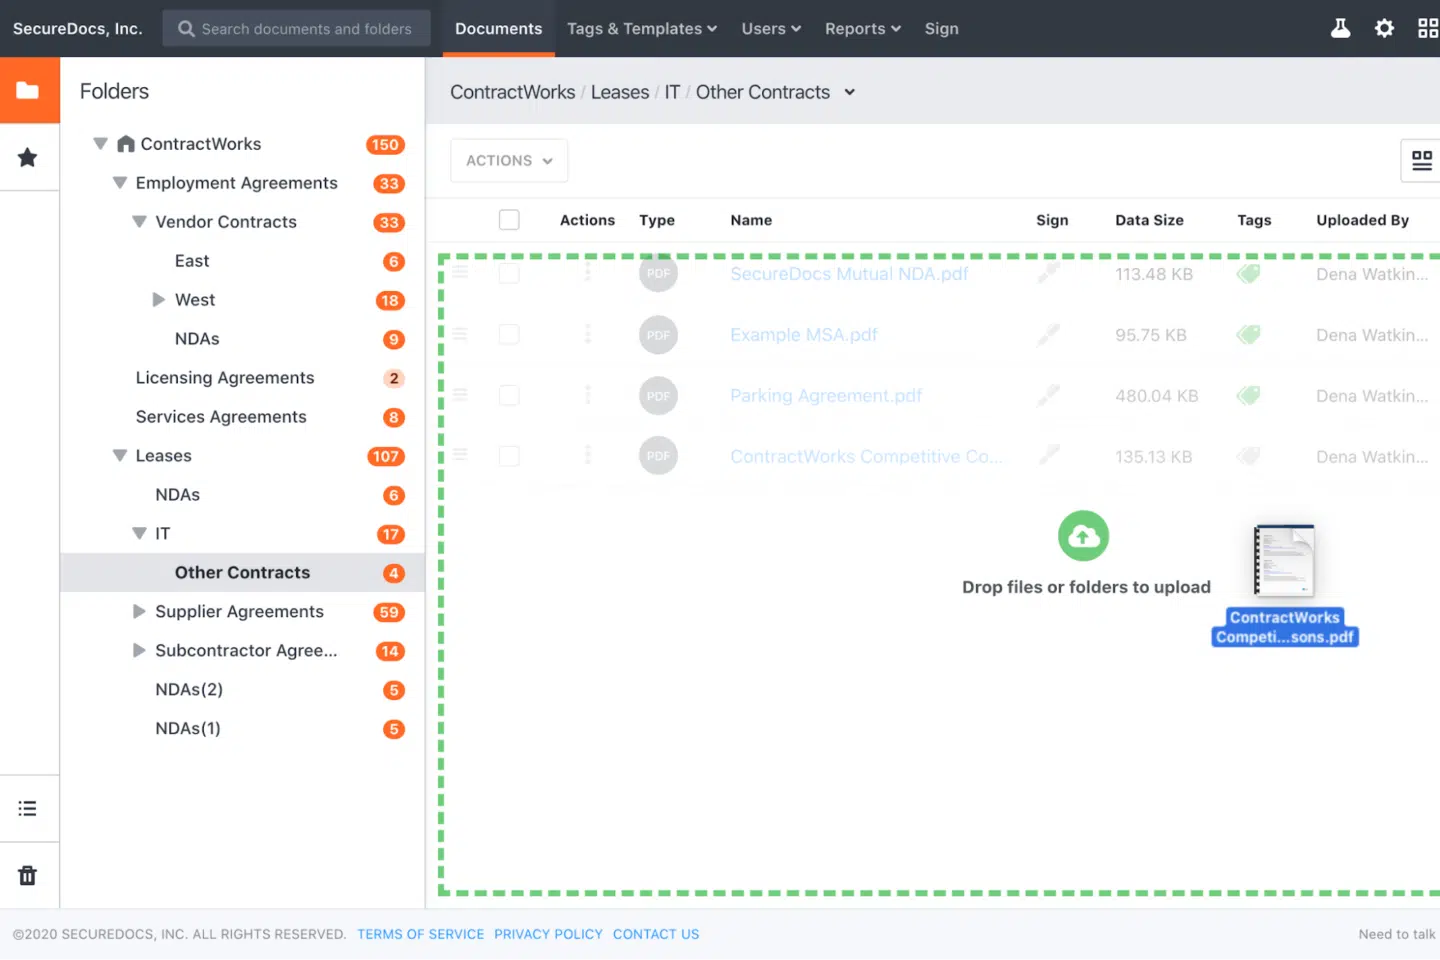Open Example MSA.pdf document
Image resolution: width=1440 pixels, height=960 pixels.
804,335
